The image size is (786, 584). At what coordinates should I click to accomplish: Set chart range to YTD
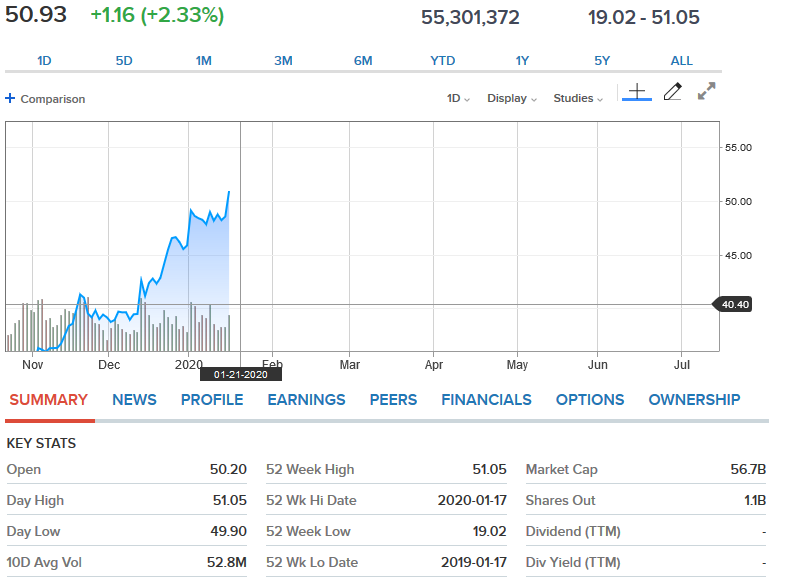tap(442, 61)
